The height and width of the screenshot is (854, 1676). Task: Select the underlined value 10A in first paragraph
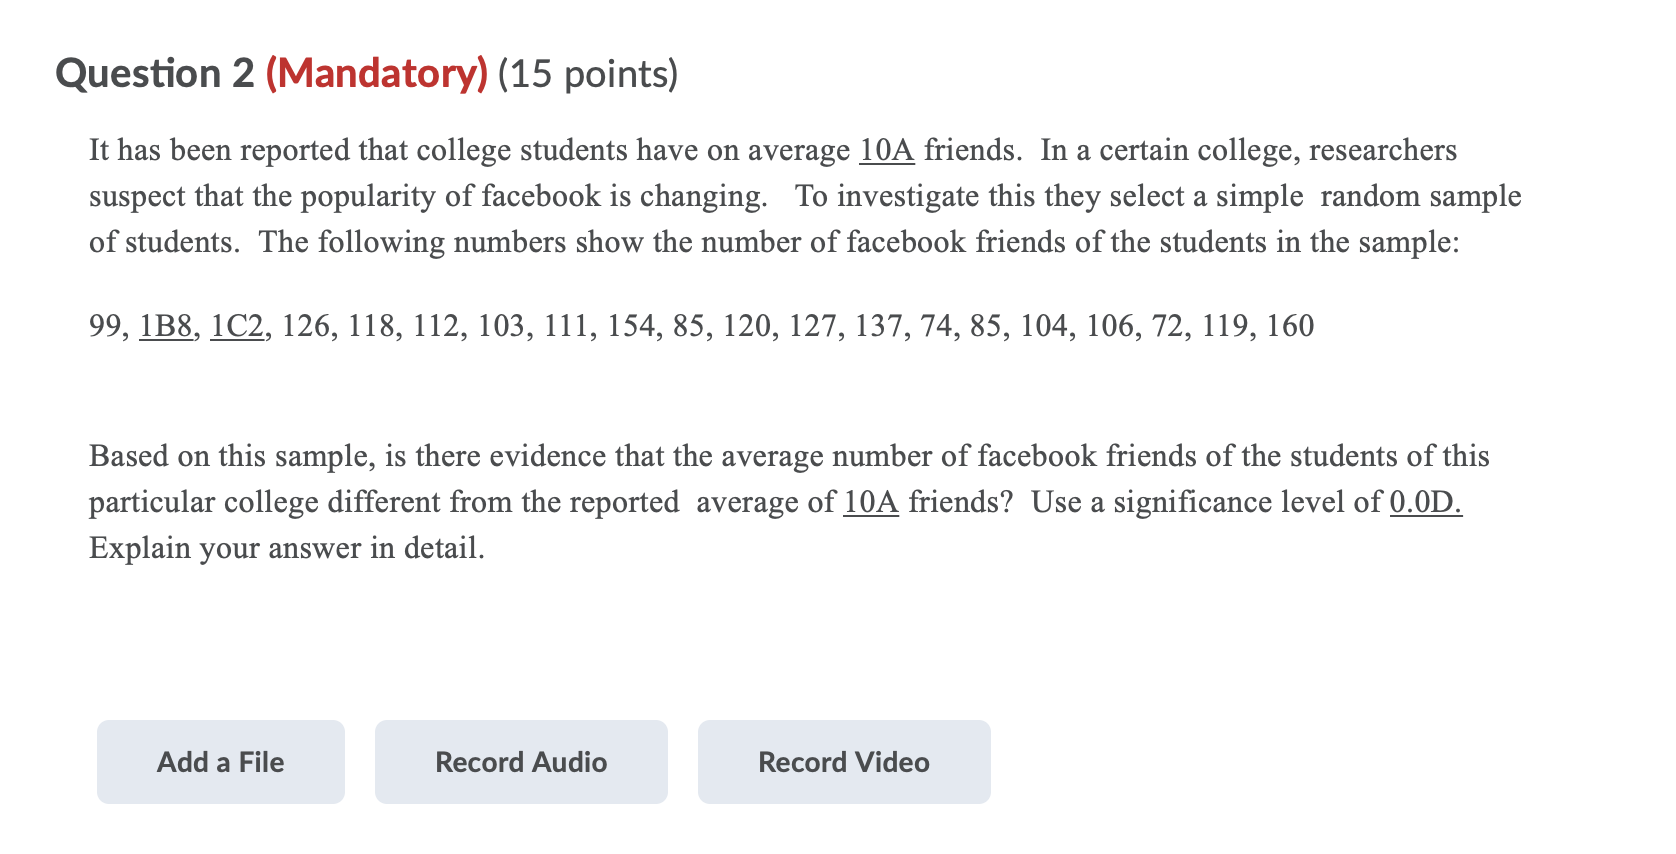[x=885, y=150]
